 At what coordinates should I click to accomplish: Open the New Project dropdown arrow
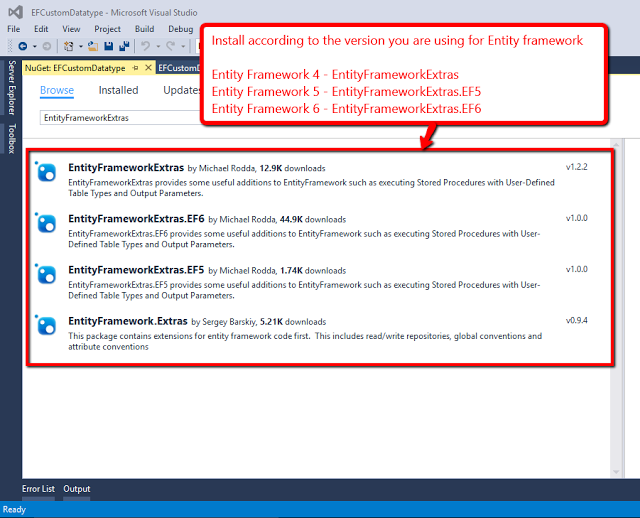point(80,47)
